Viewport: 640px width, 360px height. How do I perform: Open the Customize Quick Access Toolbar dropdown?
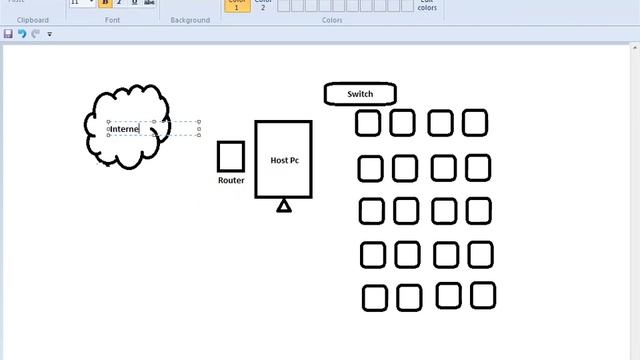click(x=49, y=34)
